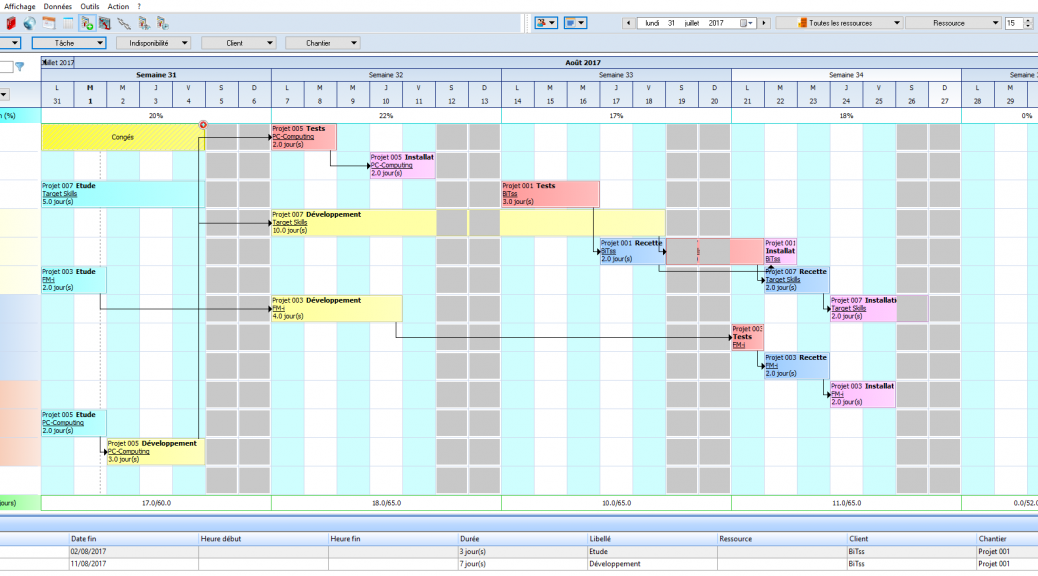Select the Projet 003 Développement task
The image size is (1038, 576).
(x=336, y=308)
